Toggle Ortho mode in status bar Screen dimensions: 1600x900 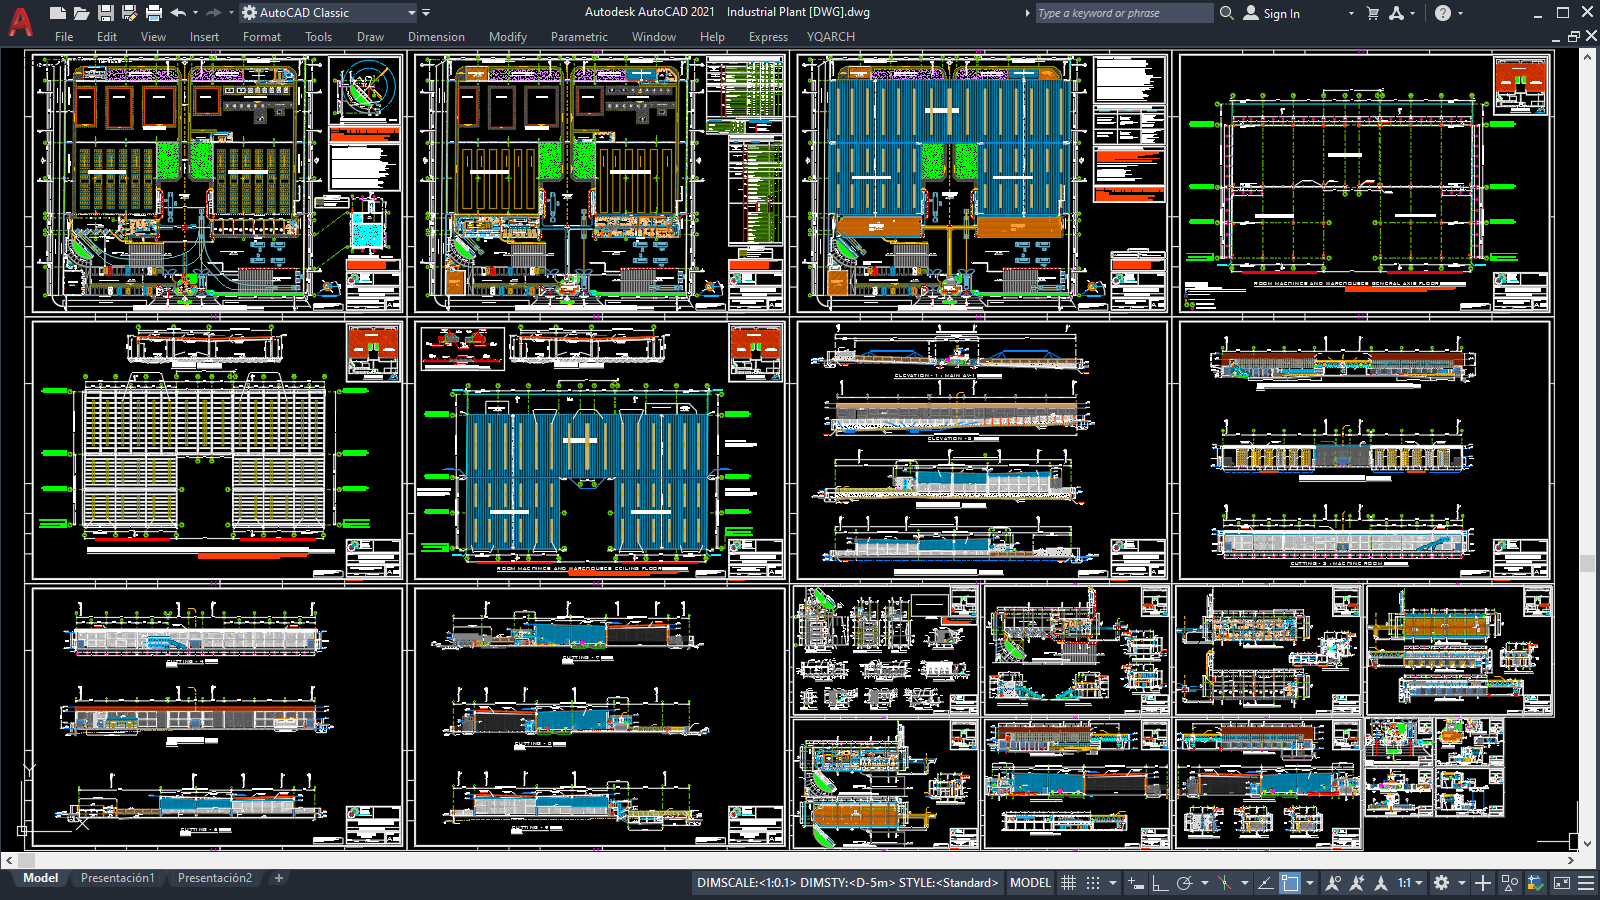point(1160,883)
